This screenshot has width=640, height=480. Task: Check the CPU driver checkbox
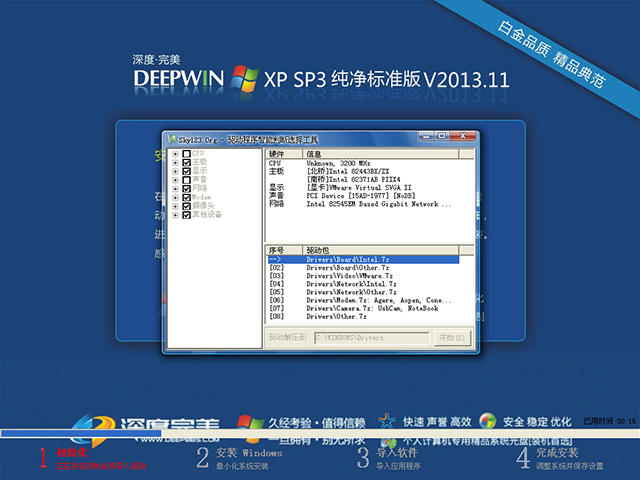pos(187,154)
